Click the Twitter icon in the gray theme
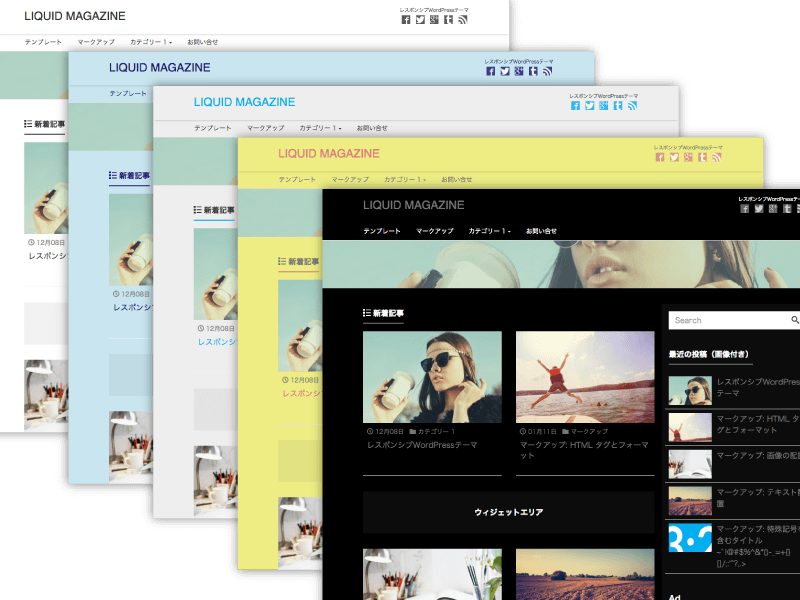800x600 pixels. click(589, 106)
